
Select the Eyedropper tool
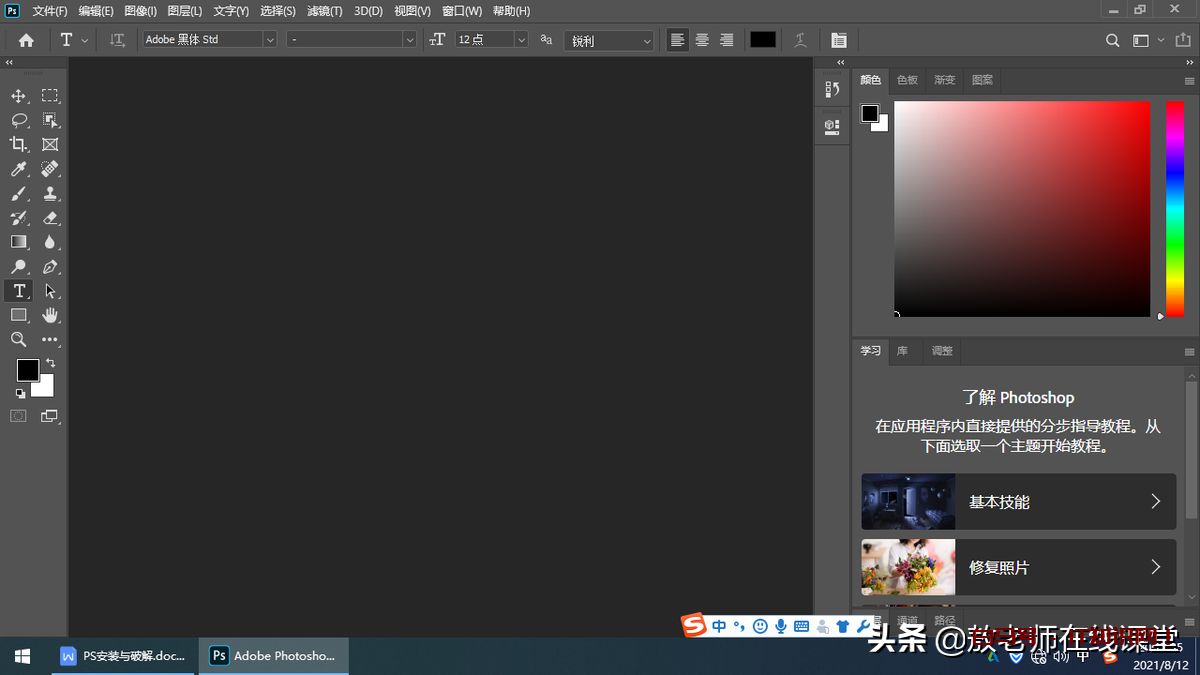point(18,168)
